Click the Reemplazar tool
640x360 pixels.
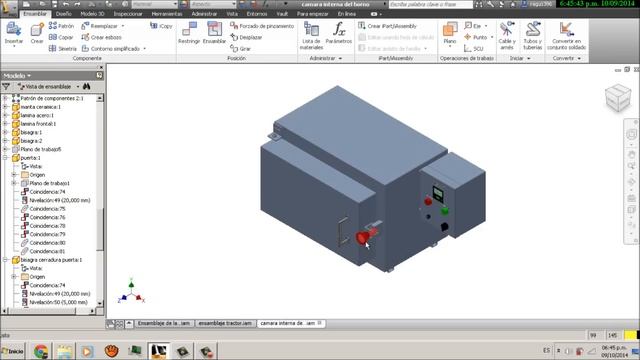click(x=100, y=26)
